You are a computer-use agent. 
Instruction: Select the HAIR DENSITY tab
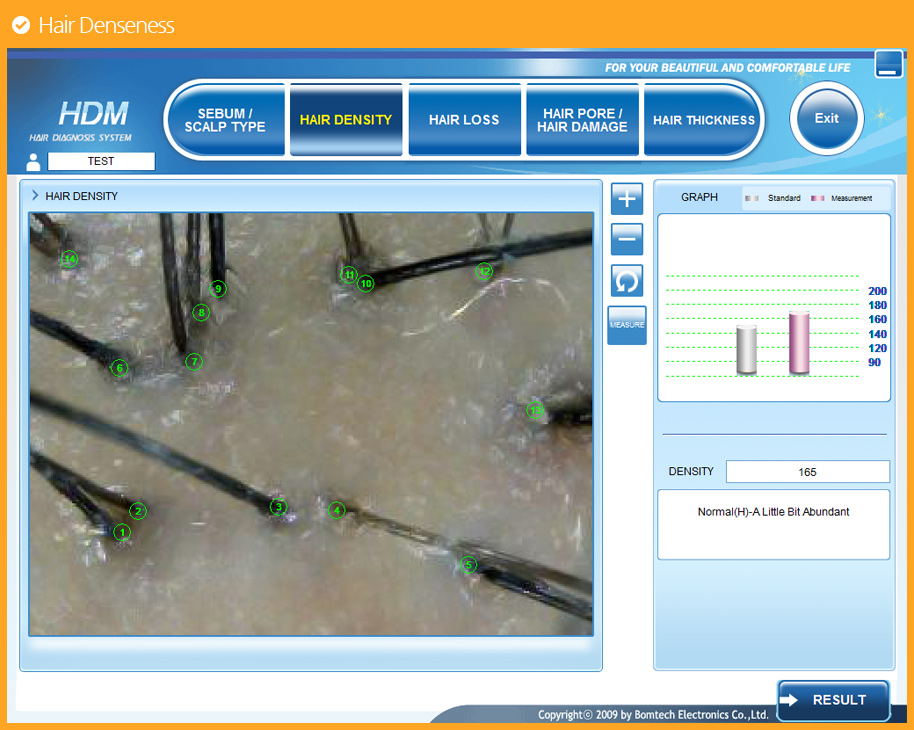tap(346, 120)
